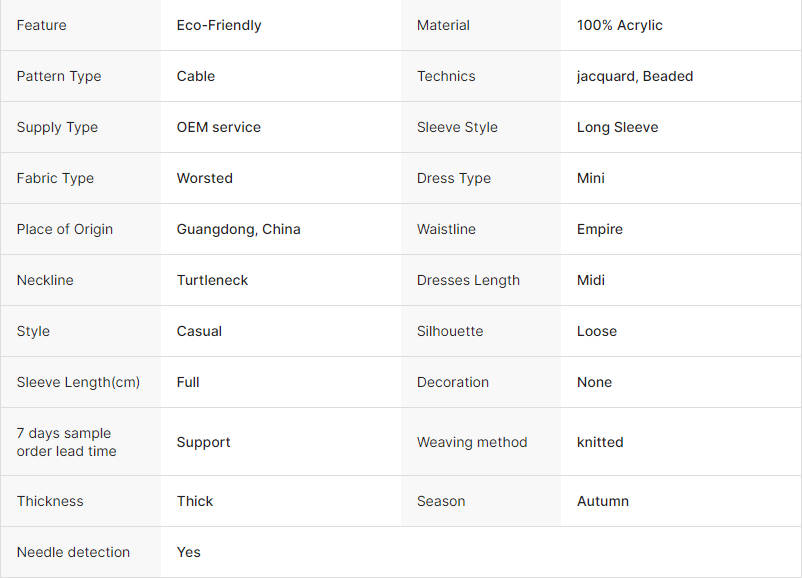Select the Casual style value
Viewport: 802px width, 578px height.
pos(199,331)
